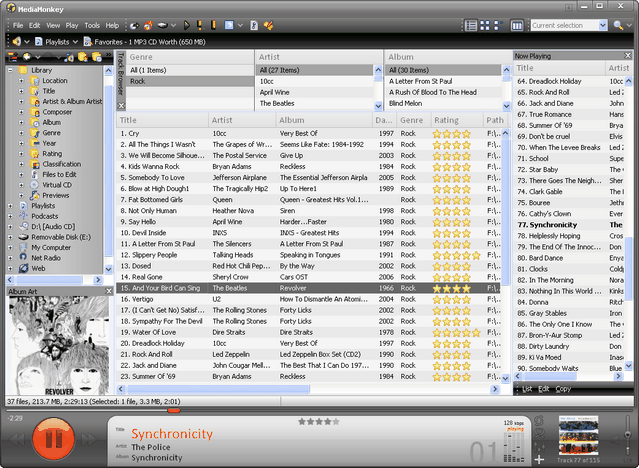Open the File menu
Screen dimensions: 639x468
click(18, 25)
